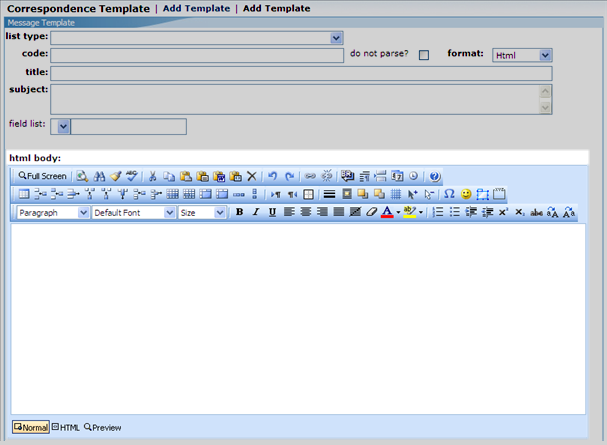Click the Insert Table icon
Image resolution: width=607 pixels, height=445 pixels.
(24, 194)
